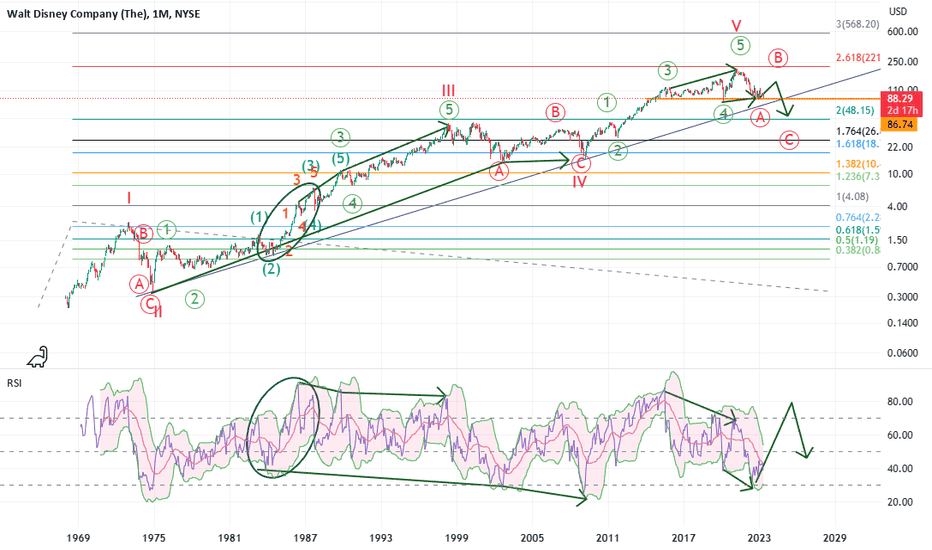Click 2029 on the time axis

click(835, 539)
